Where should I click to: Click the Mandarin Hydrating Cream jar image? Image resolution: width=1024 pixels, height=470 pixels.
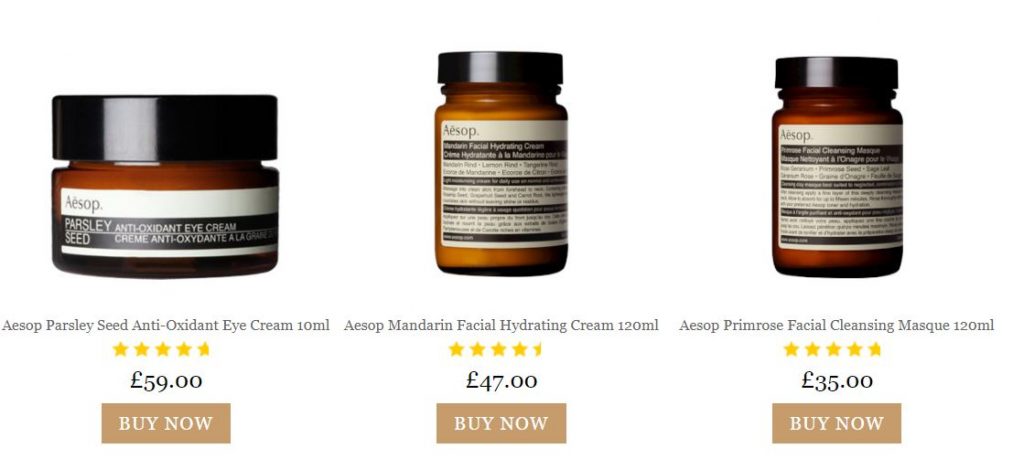[501, 164]
